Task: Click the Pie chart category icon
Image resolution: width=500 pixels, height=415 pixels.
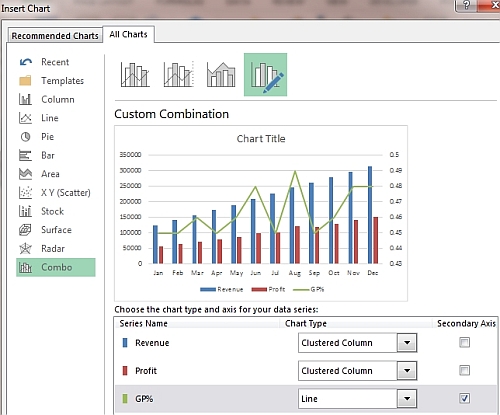Action: (x=25, y=137)
